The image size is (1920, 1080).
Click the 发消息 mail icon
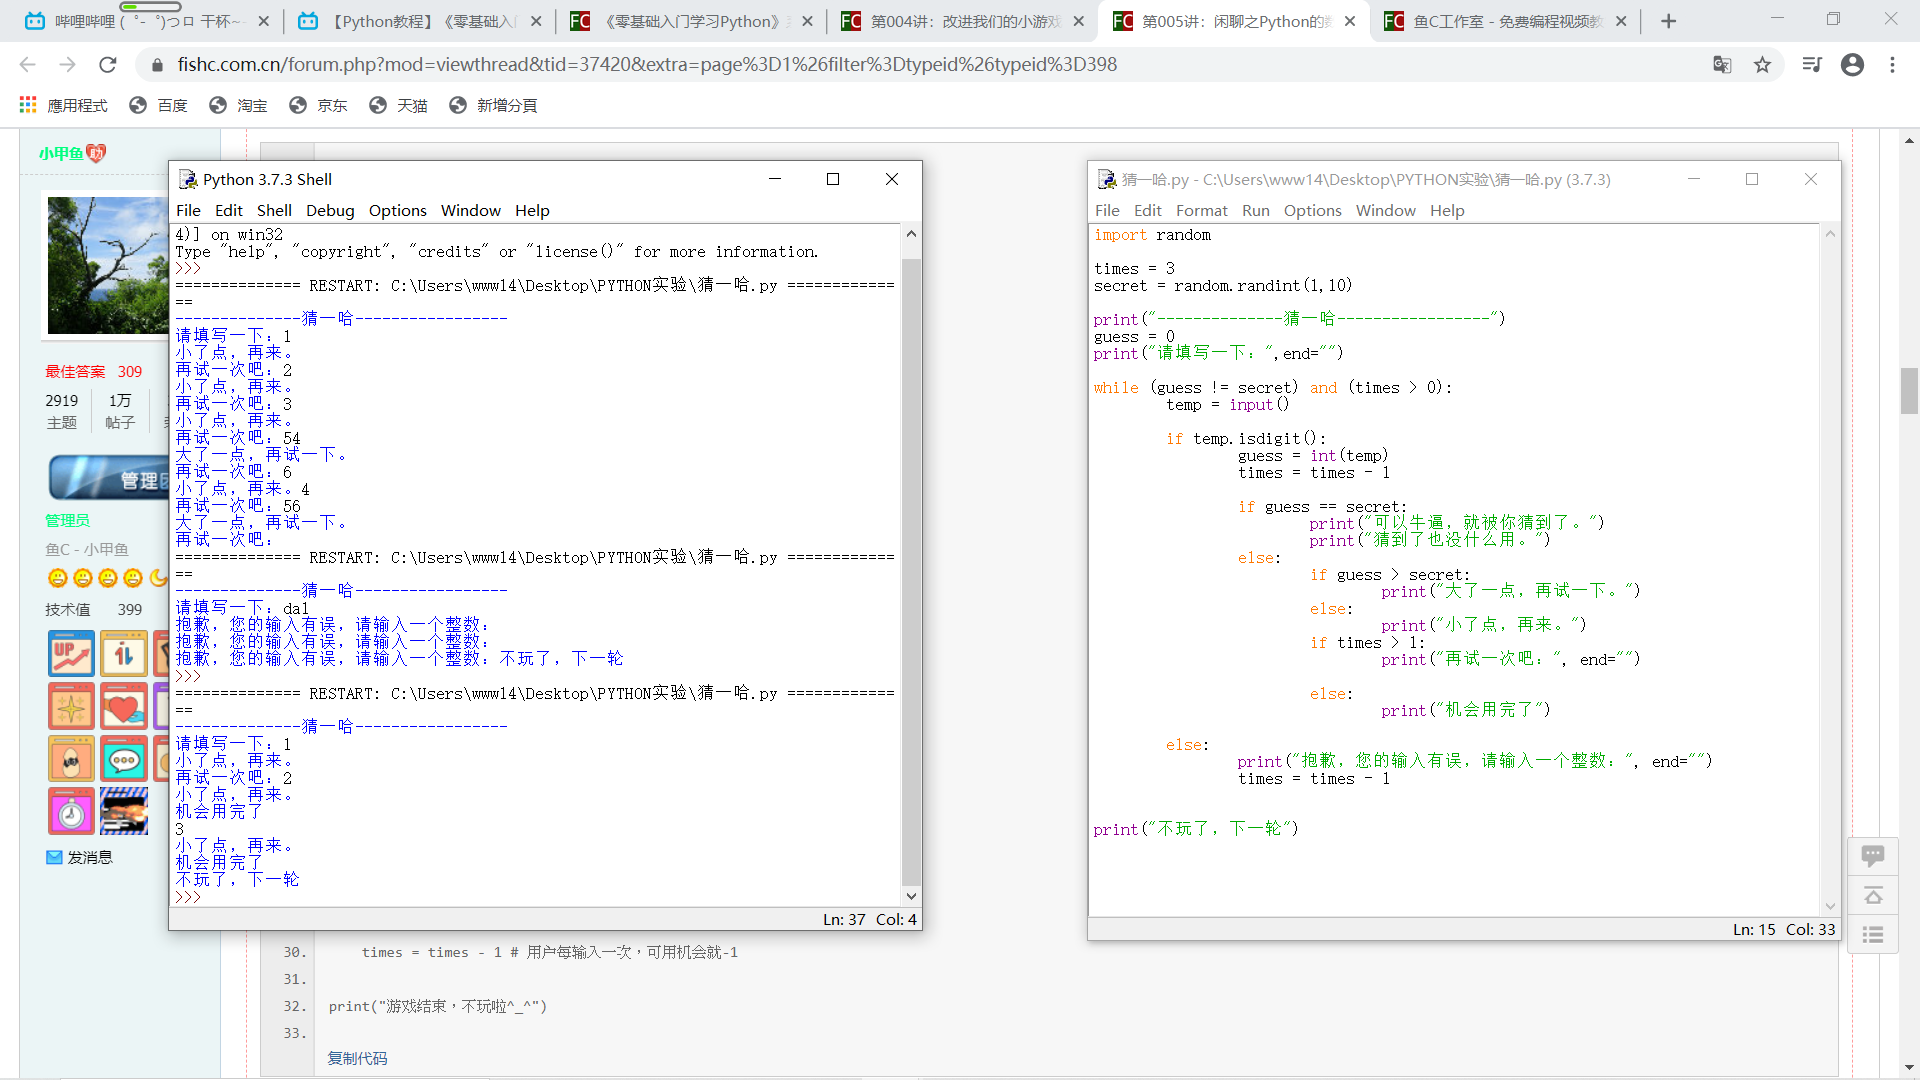pyautogui.click(x=55, y=857)
